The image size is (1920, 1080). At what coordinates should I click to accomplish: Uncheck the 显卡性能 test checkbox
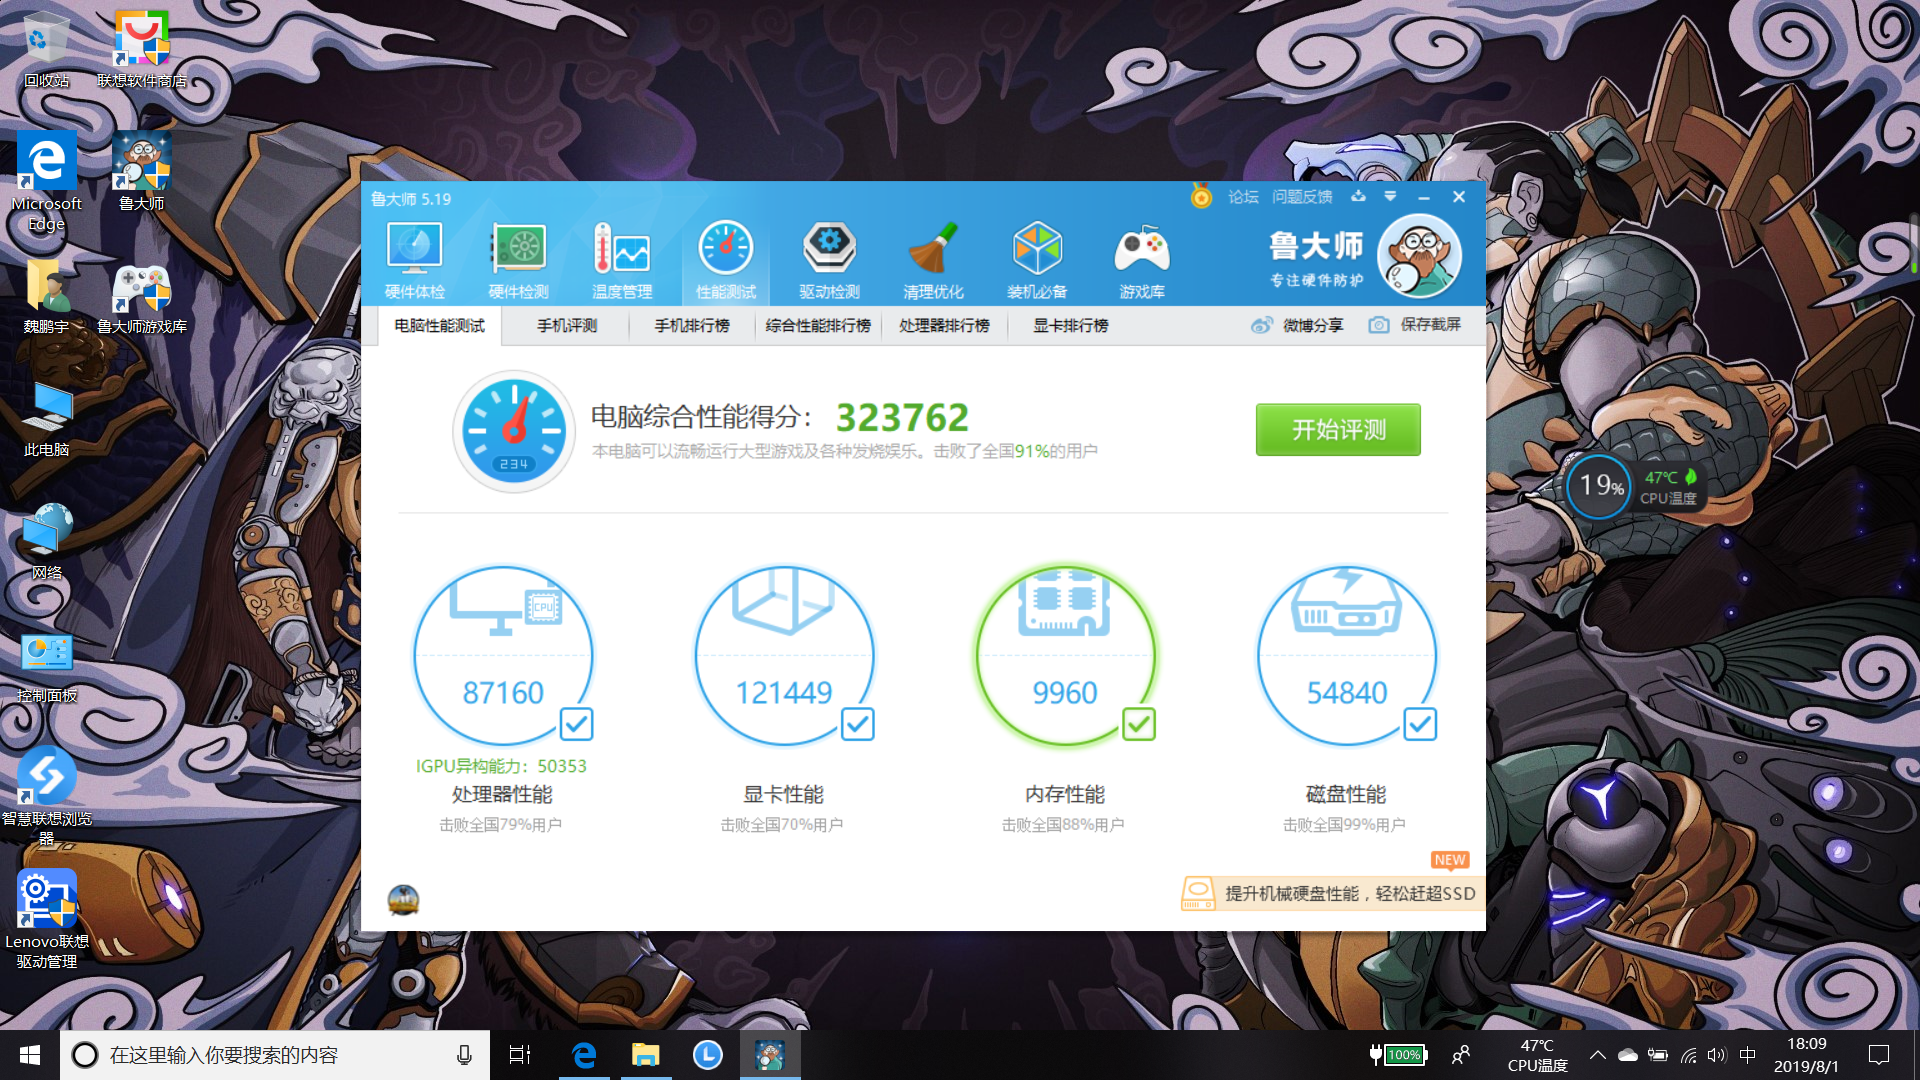pos(857,724)
